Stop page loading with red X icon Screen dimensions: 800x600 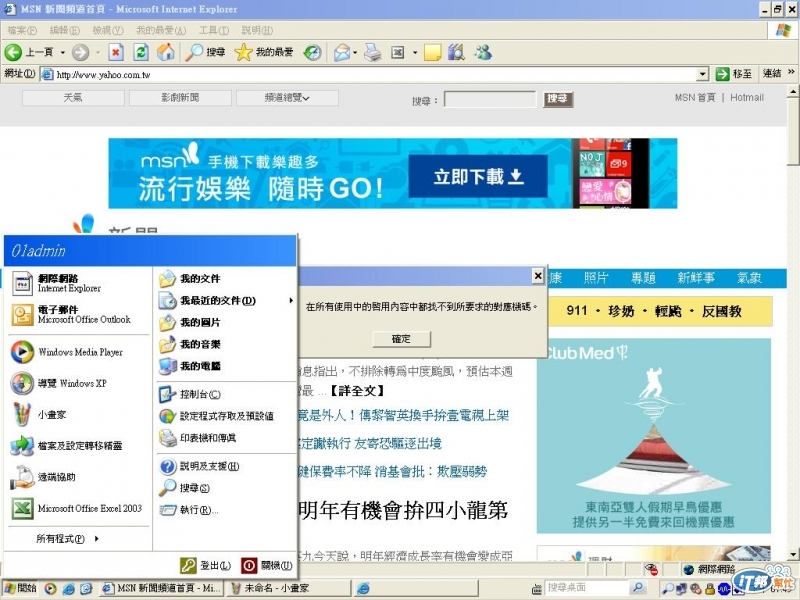(116, 52)
